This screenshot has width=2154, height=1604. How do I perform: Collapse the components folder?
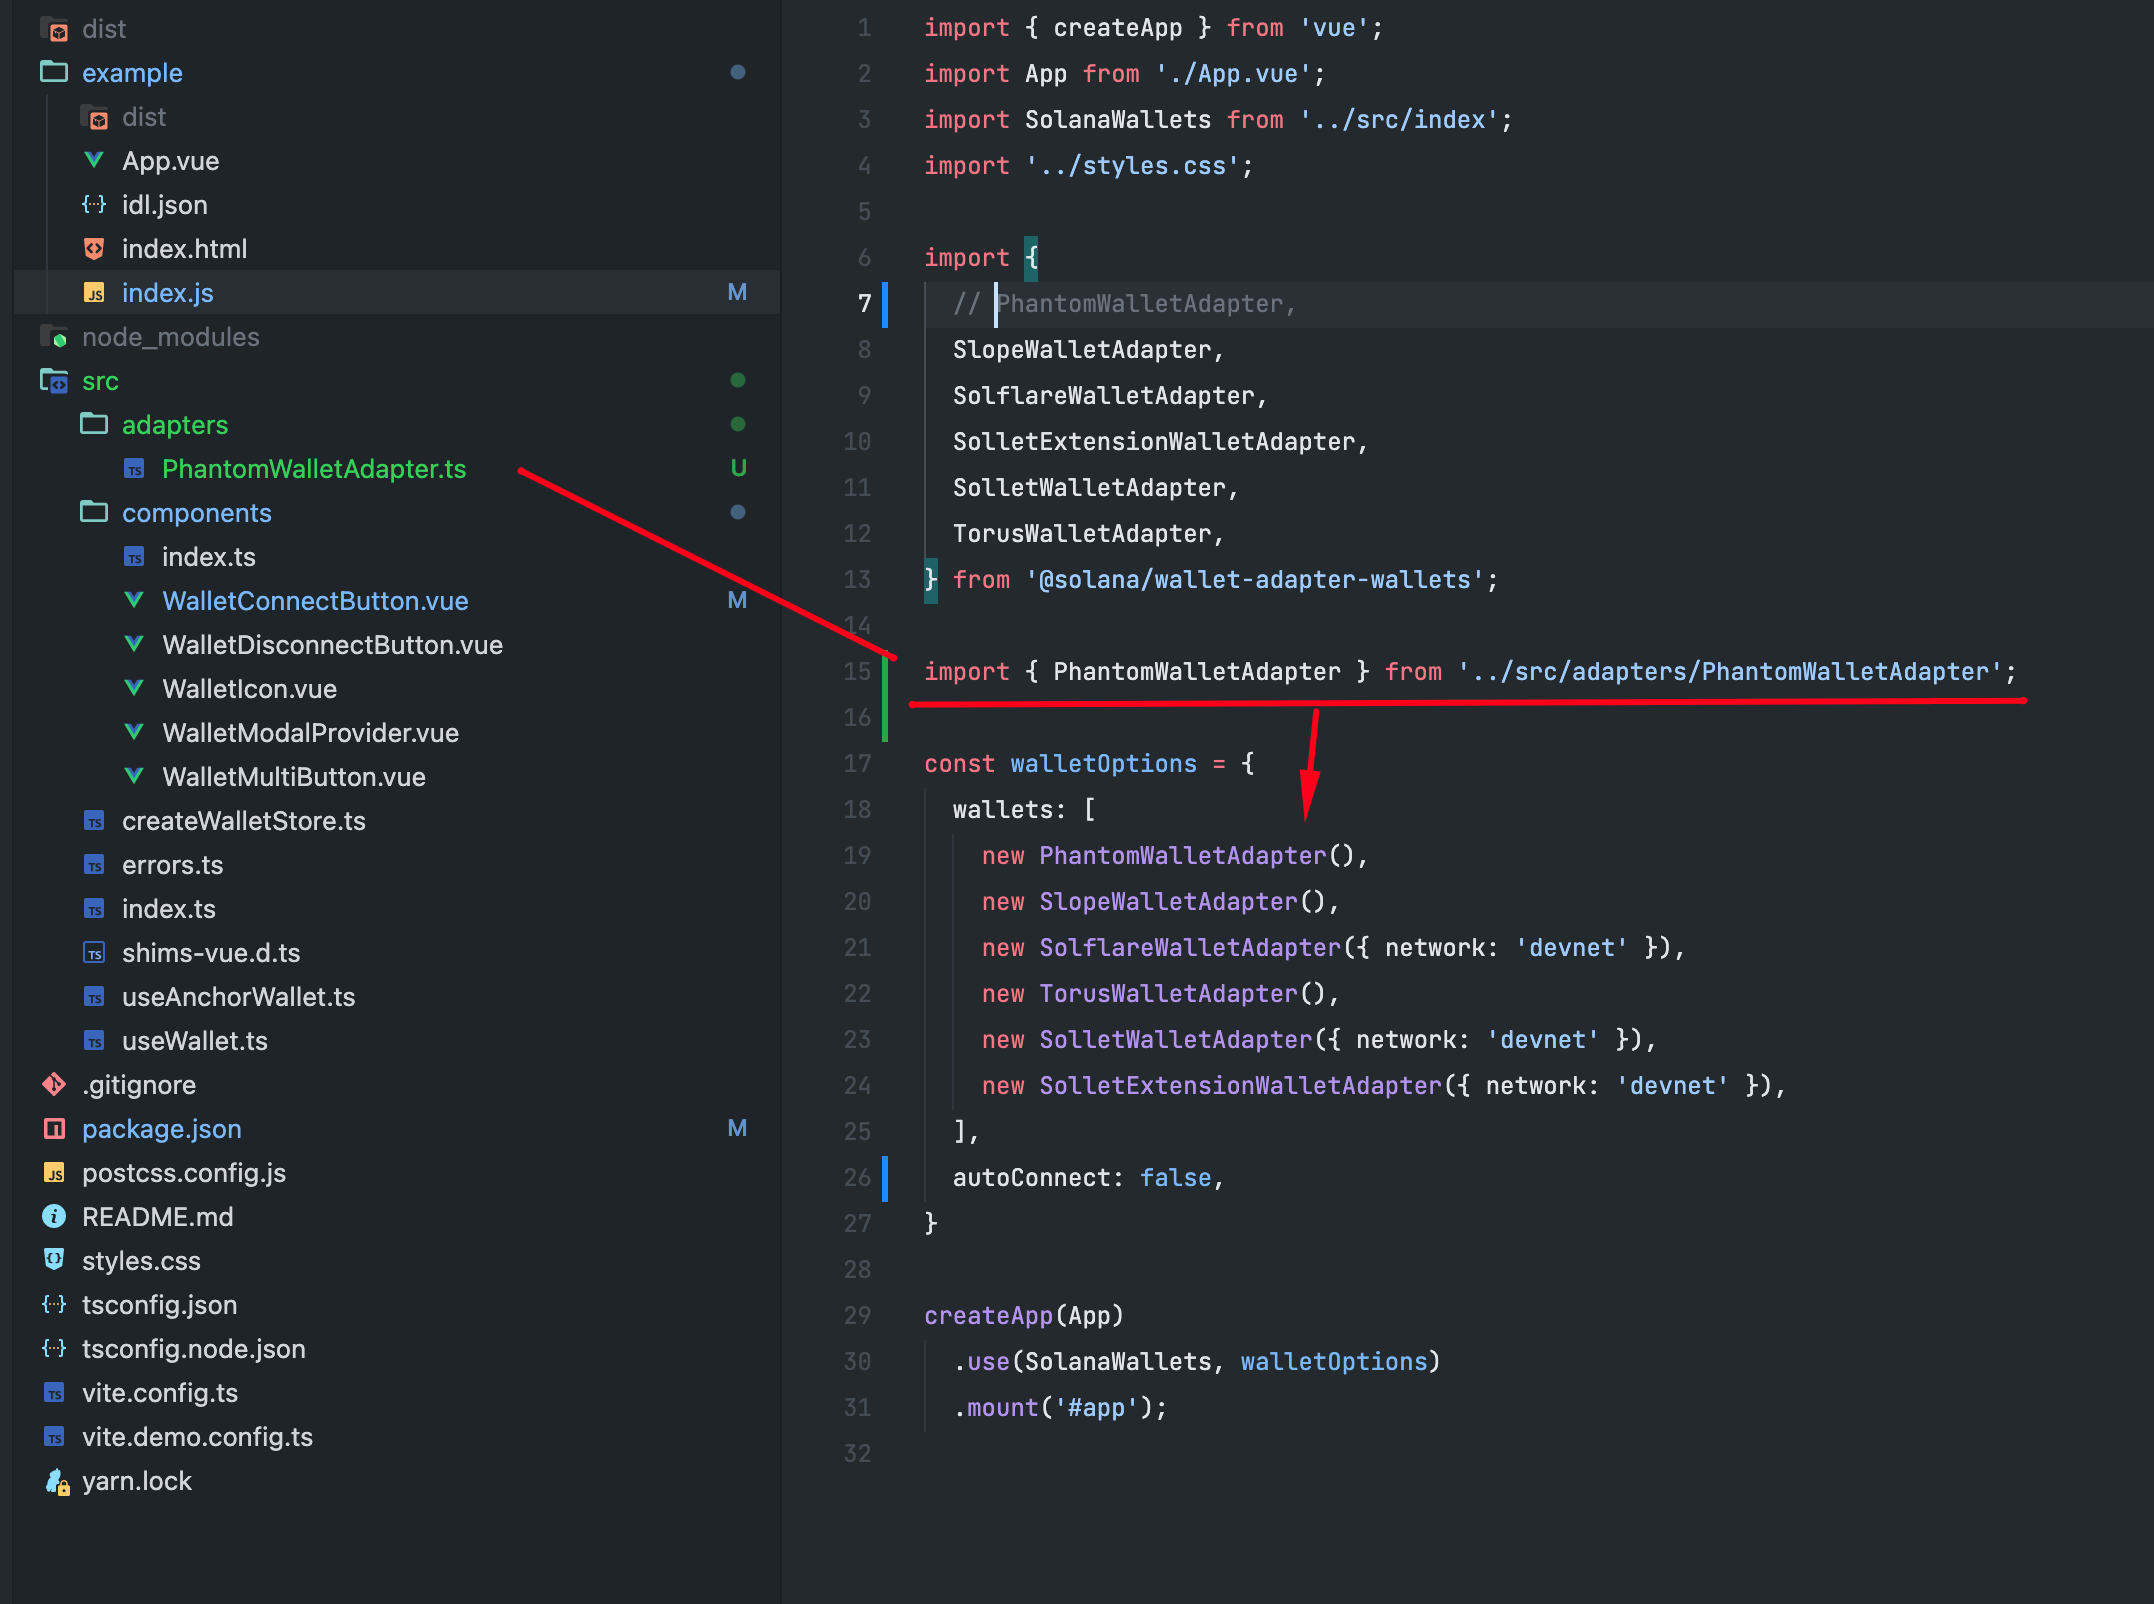[197, 512]
